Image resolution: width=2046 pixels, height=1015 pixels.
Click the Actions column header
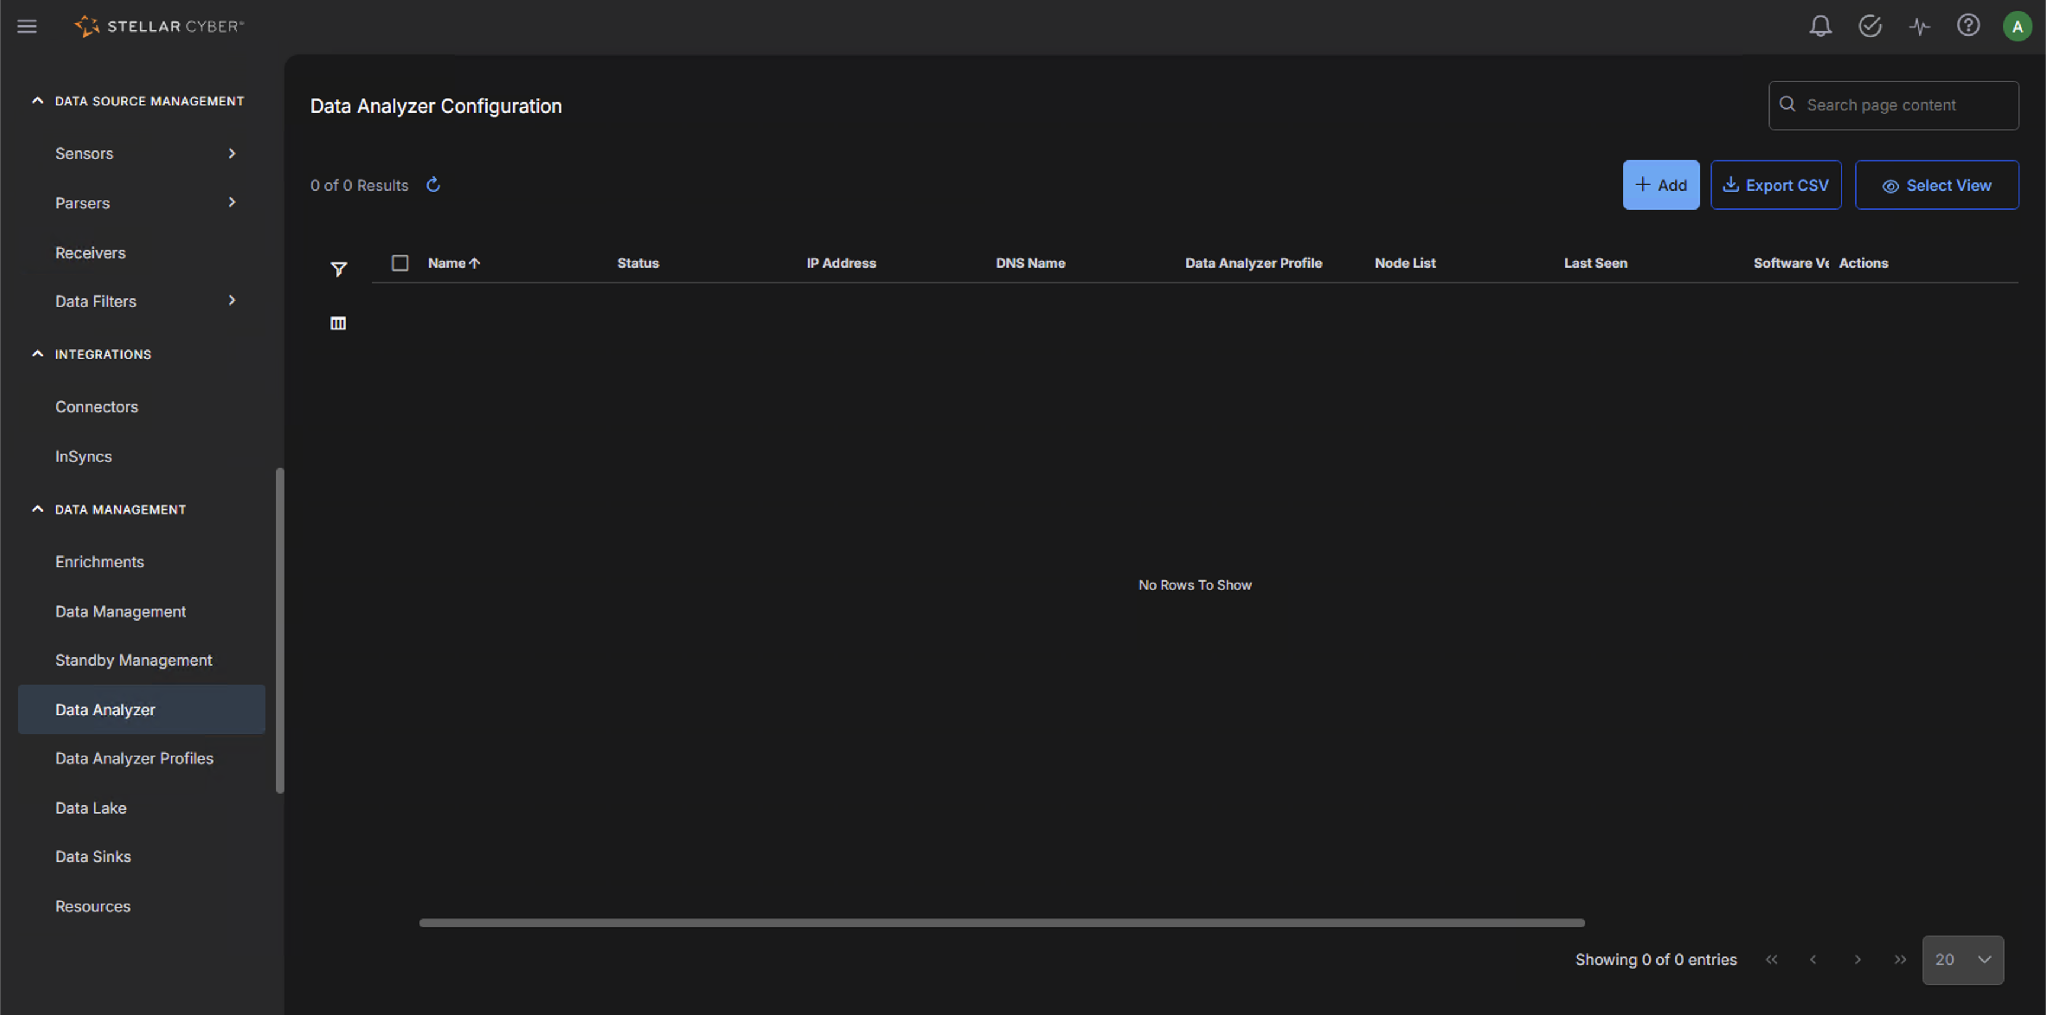click(x=1863, y=263)
